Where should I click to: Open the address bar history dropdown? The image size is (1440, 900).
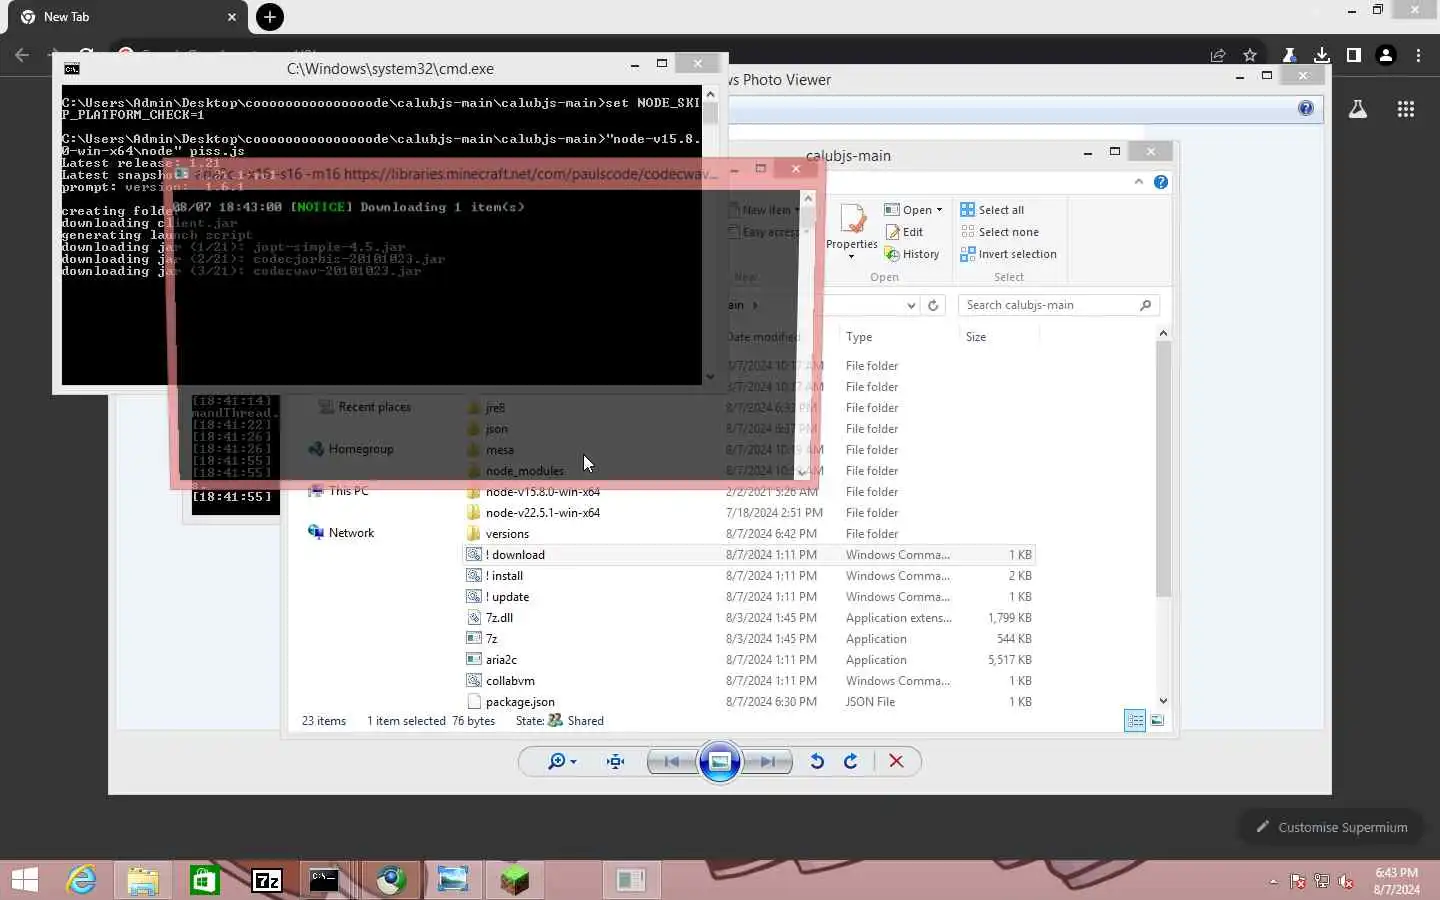point(911,305)
